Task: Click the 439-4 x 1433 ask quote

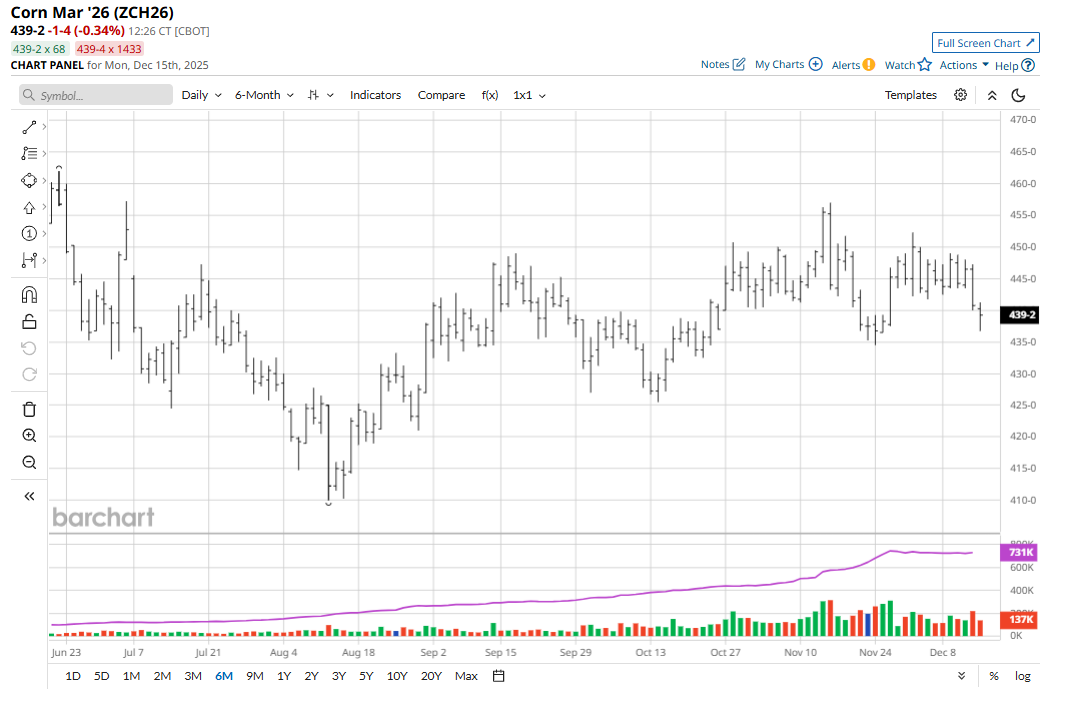Action: pos(109,49)
